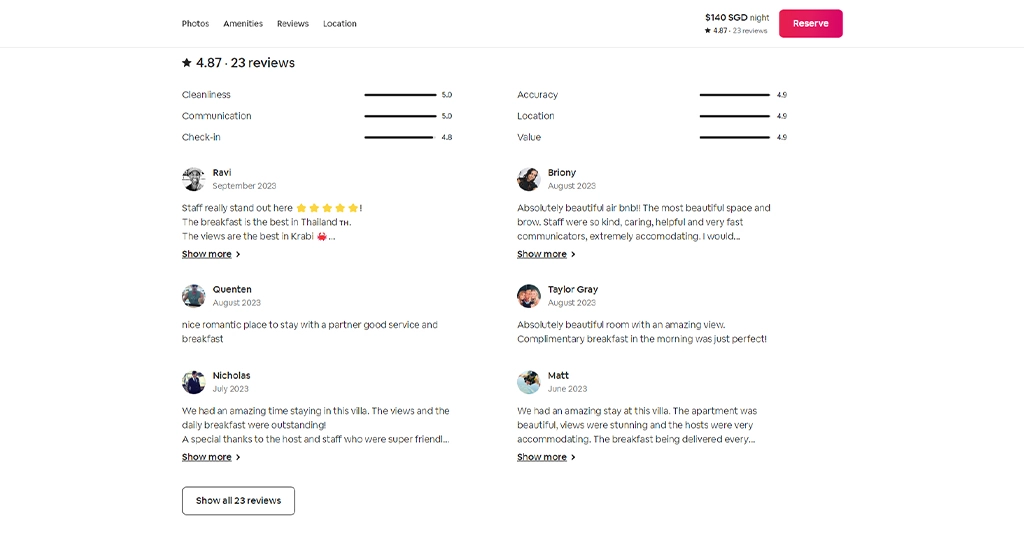Screen dimensions: 1024x538
Task: Click the June 2023 date under Matt
Action: tap(568, 389)
